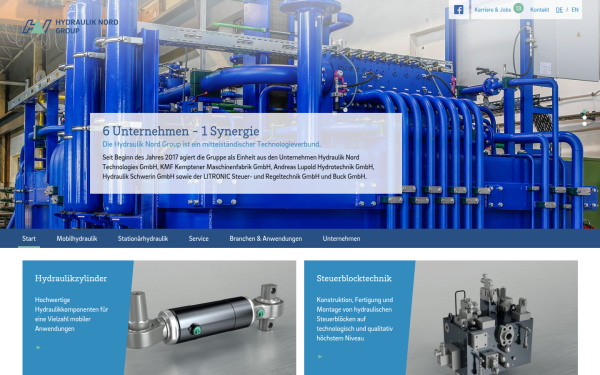Open the Mobilhydraulik menu
This screenshot has height=375, width=600.
(77, 238)
